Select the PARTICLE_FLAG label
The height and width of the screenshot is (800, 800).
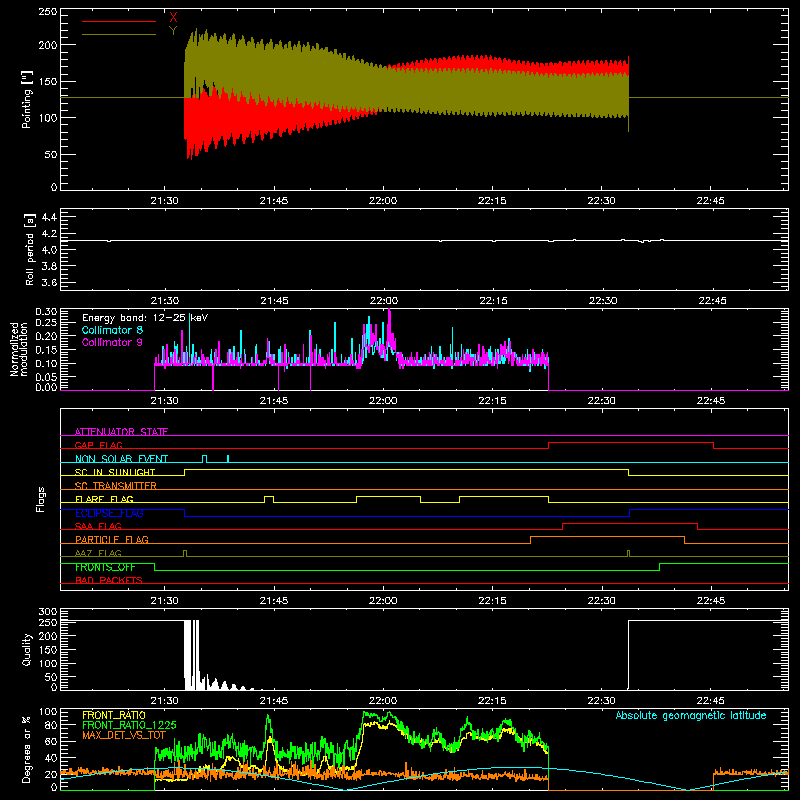tap(112, 539)
